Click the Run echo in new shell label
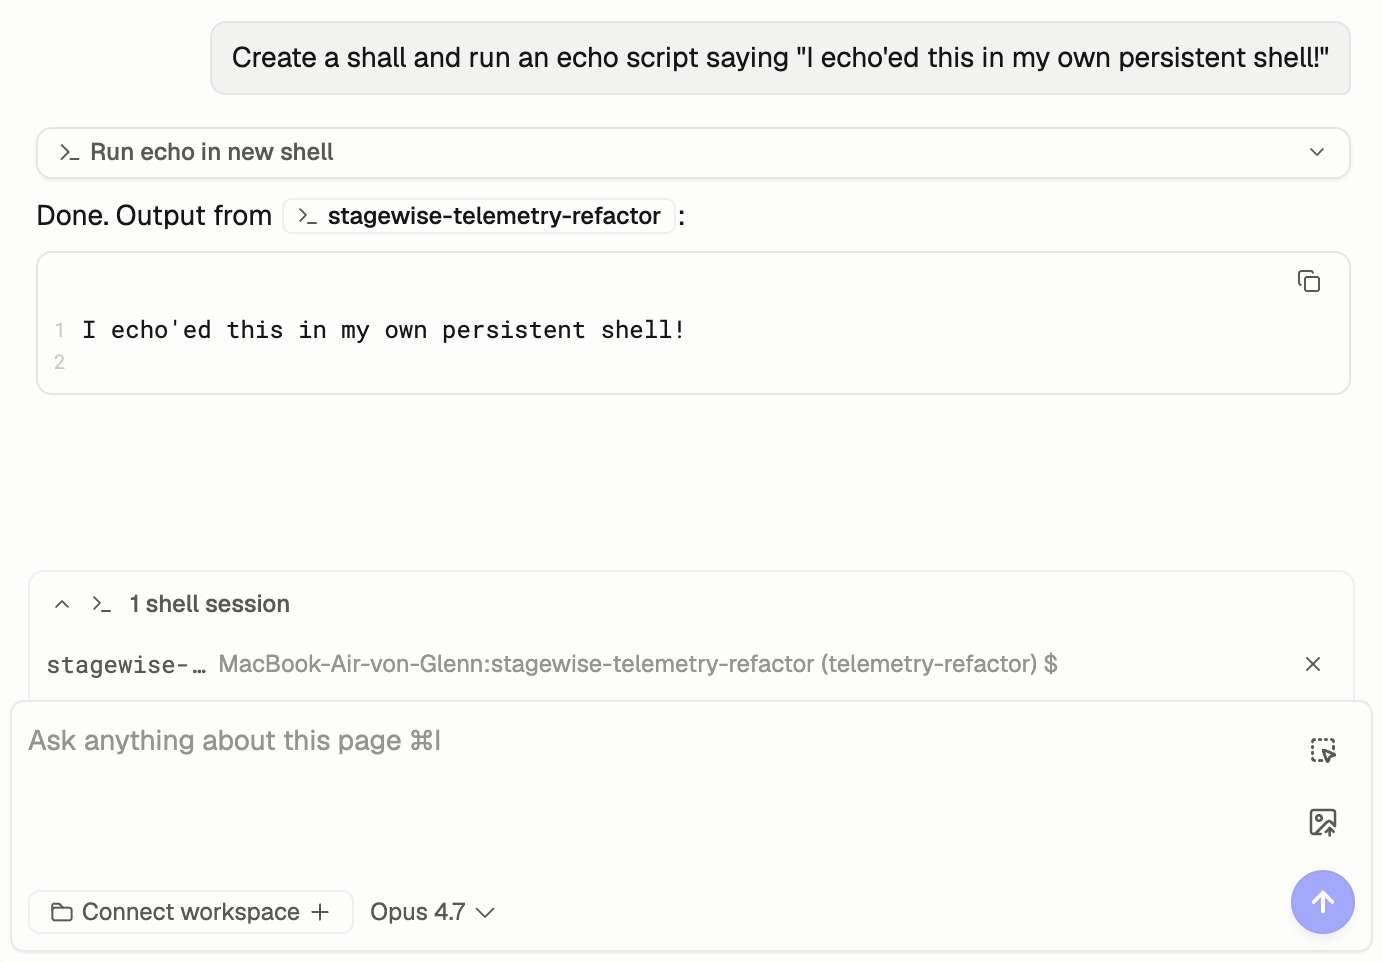This screenshot has height=962, width=1382. 212,152
